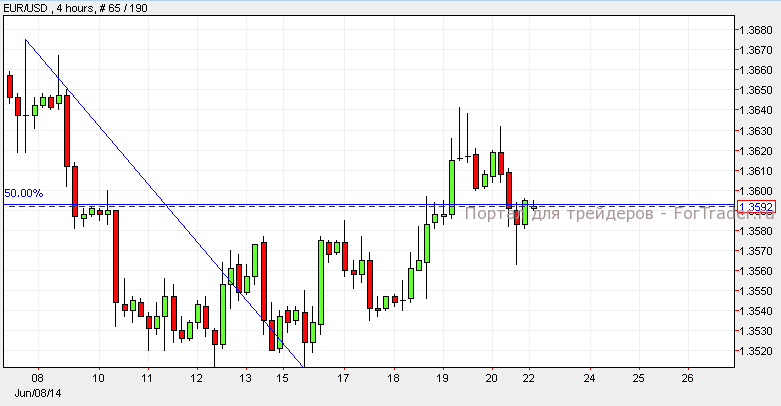Click the 1.3520 price axis label
Image resolution: width=781 pixels, height=406 pixels.
coord(756,351)
